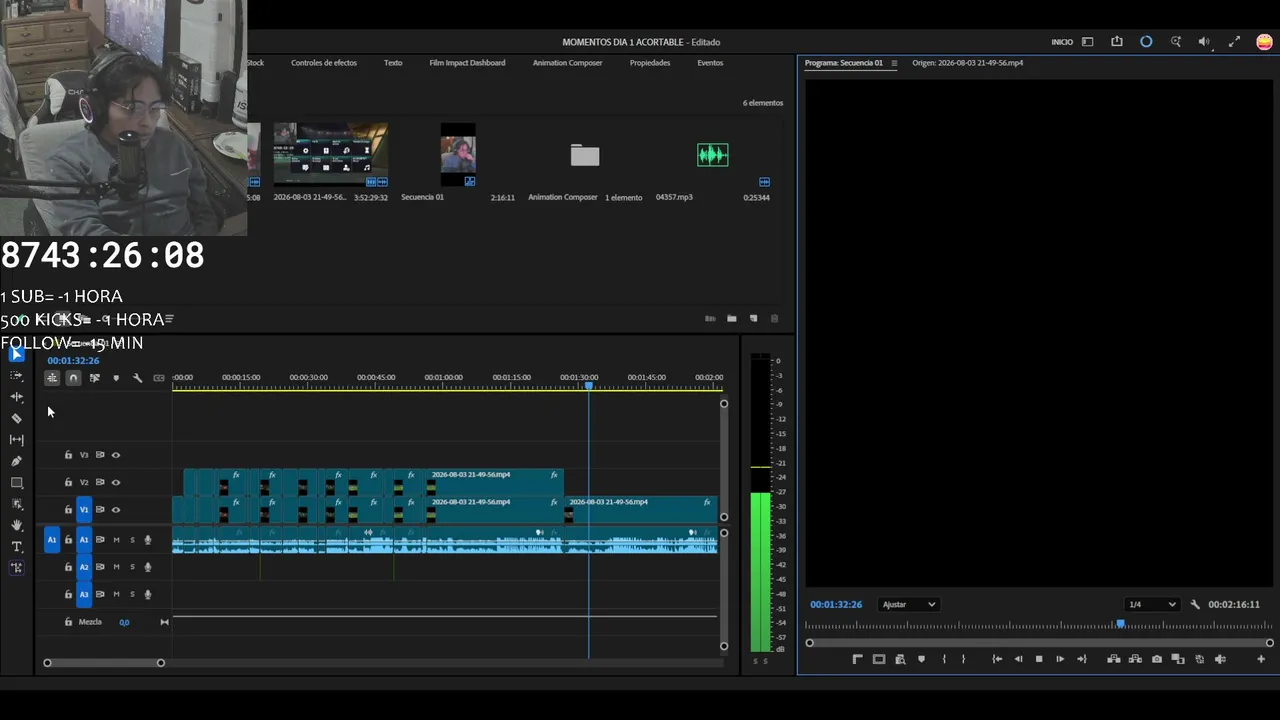The width and height of the screenshot is (1280, 720).
Task: Select Origen: 2026-08-03 21-49-56.mp4 tab
Action: click(967, 63)
